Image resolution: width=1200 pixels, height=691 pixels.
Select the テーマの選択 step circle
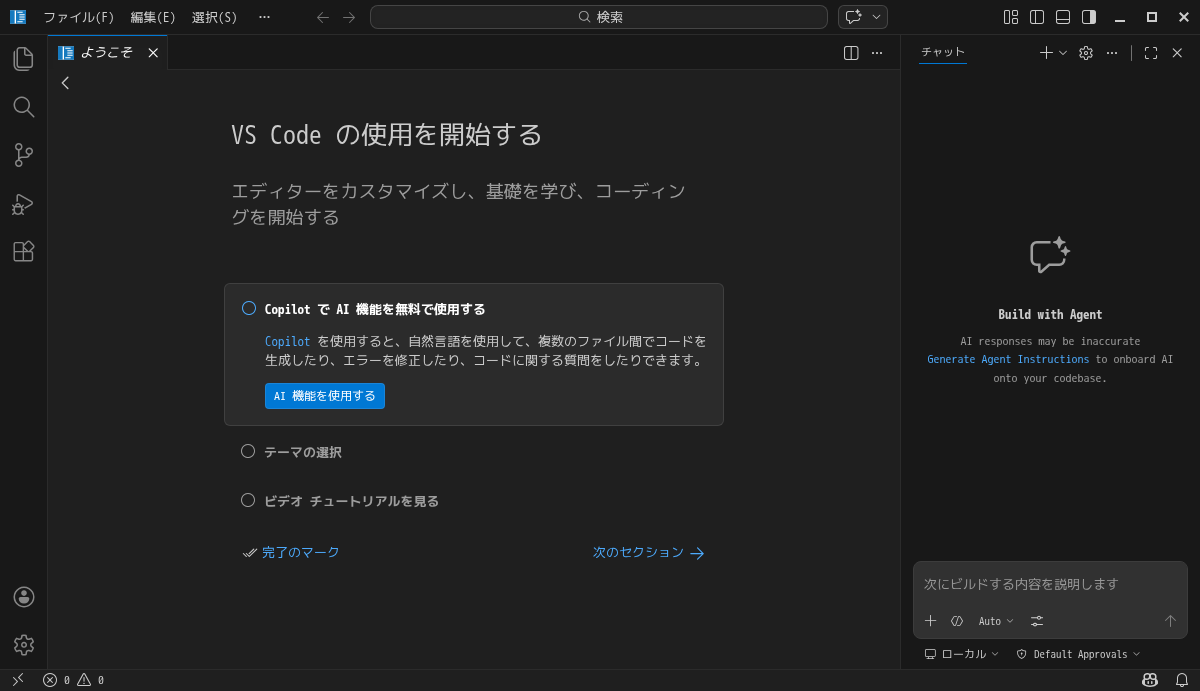point(248,451)
